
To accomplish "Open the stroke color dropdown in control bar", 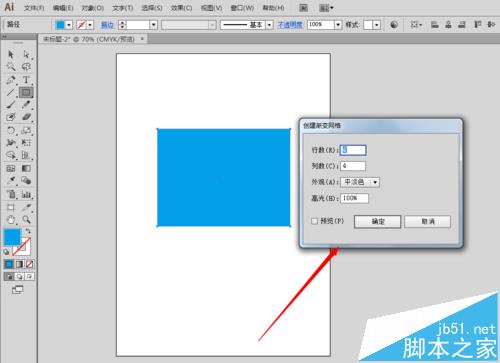I will point(90,25).
